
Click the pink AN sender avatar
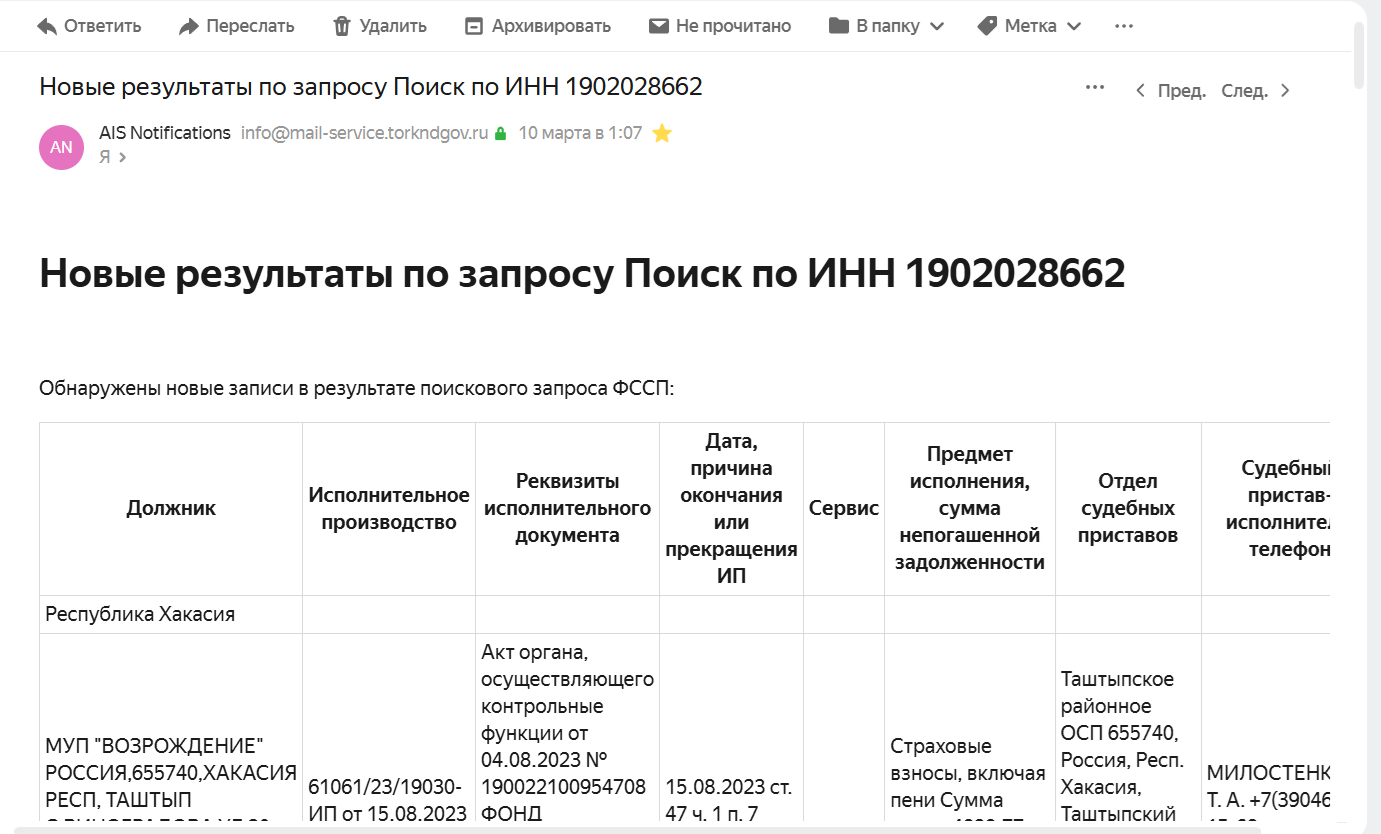pyautogui.click(x=61, y=147)
